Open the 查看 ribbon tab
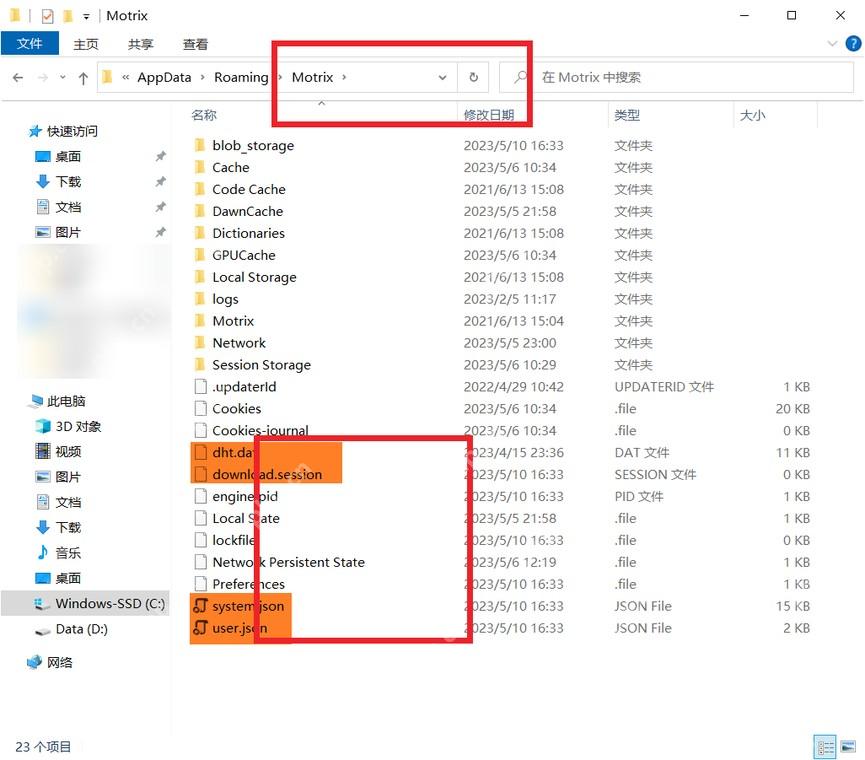865x760 pixels. click(x=195, y=44)
